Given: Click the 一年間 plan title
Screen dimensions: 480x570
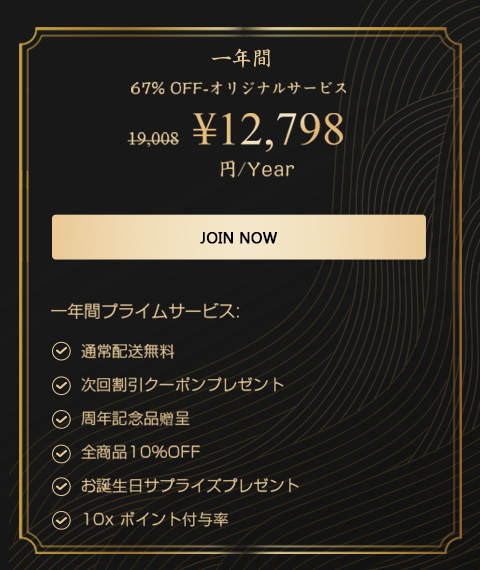Looking at the screenshot, I should [x=241, y=59].
